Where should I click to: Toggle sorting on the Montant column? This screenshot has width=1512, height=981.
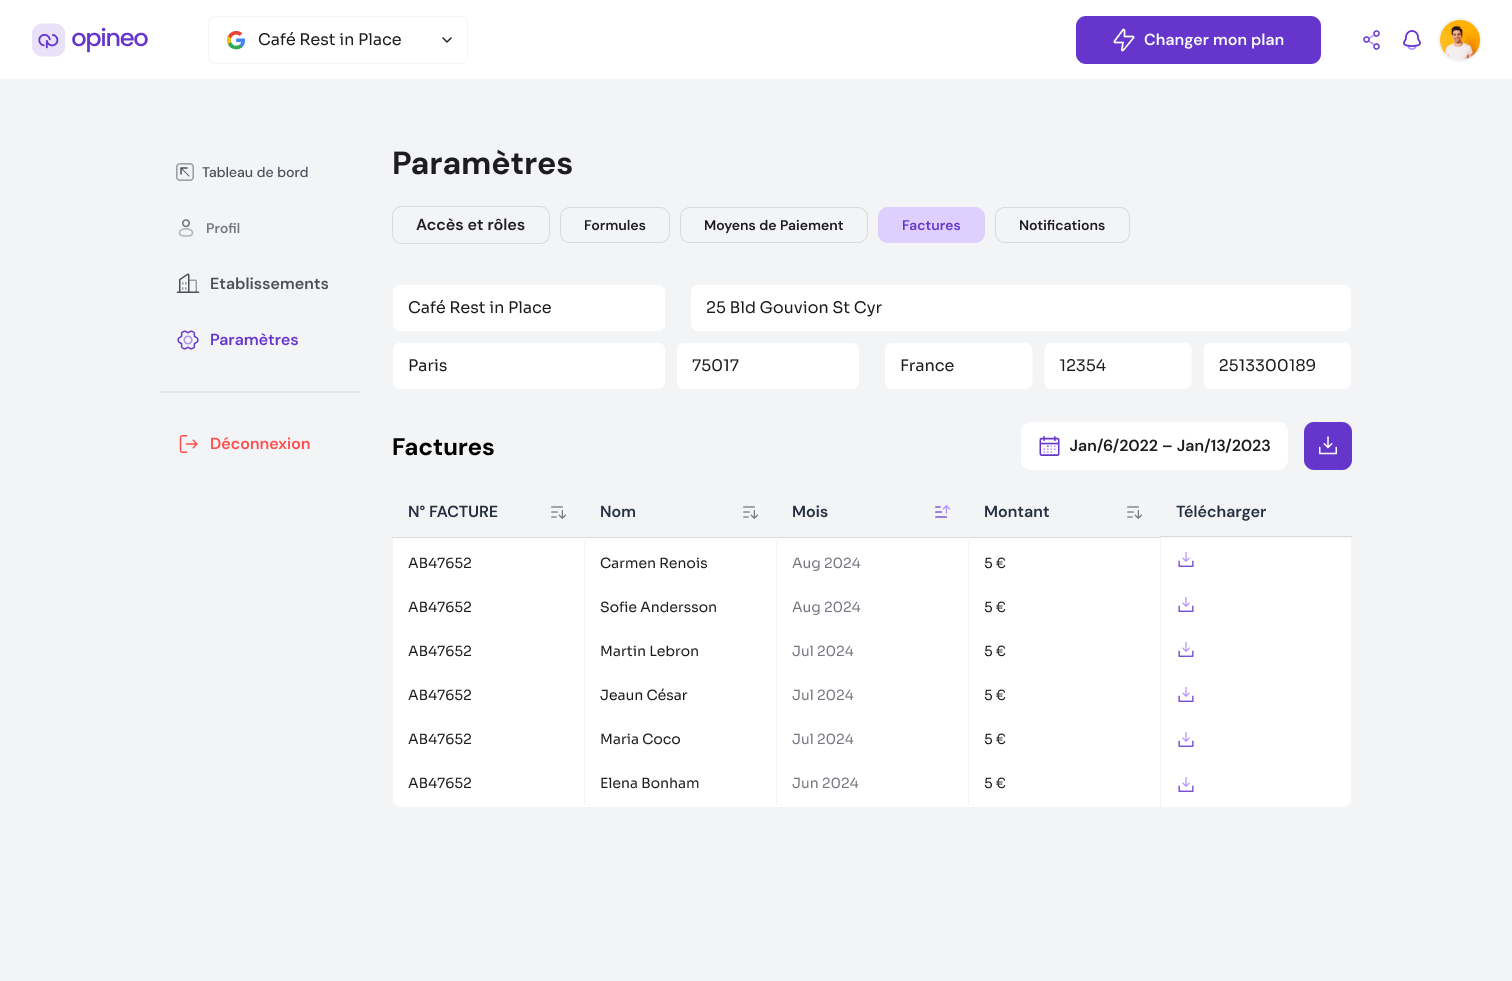click(x=1134, y=511)
